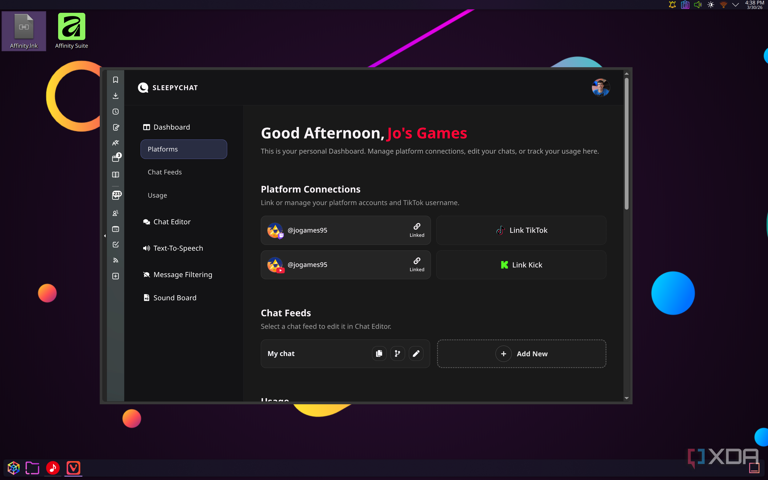Viewport: 768px width, 480px height.
Task: Click the Link TikTok button
Action: click(x=521, y=230)
